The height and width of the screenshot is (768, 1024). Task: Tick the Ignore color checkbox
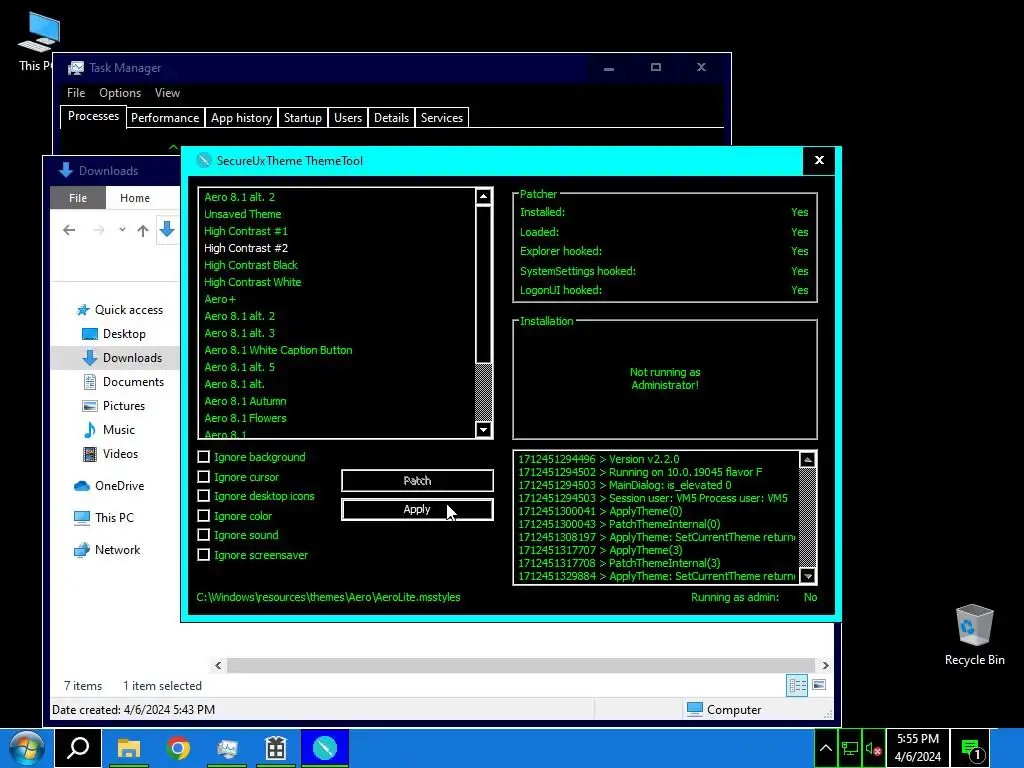coord(204,516)
